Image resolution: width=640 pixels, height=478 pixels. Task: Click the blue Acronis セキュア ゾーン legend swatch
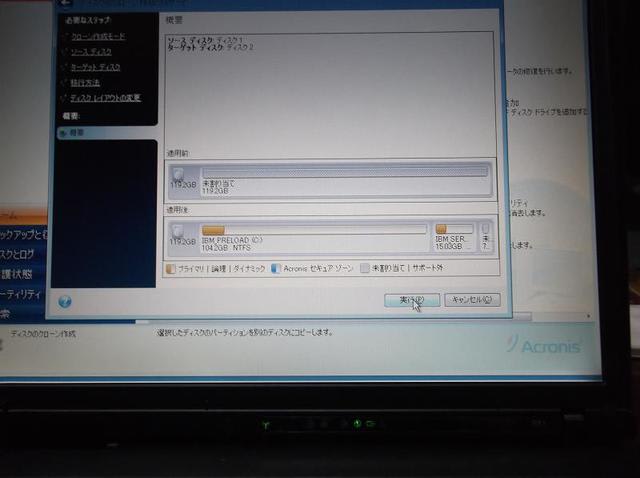(x=276, y=268)
